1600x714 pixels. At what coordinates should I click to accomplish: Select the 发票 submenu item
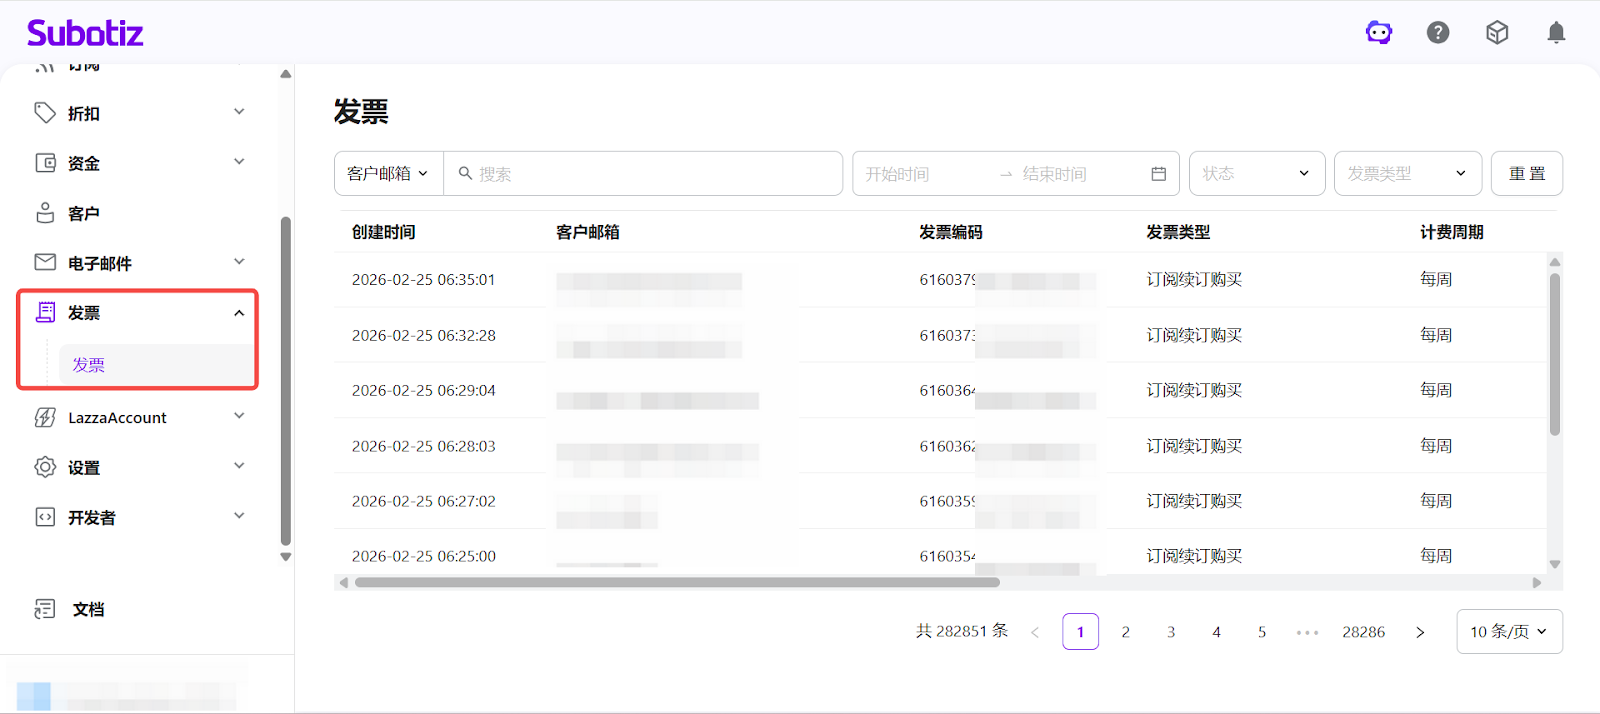89,365
